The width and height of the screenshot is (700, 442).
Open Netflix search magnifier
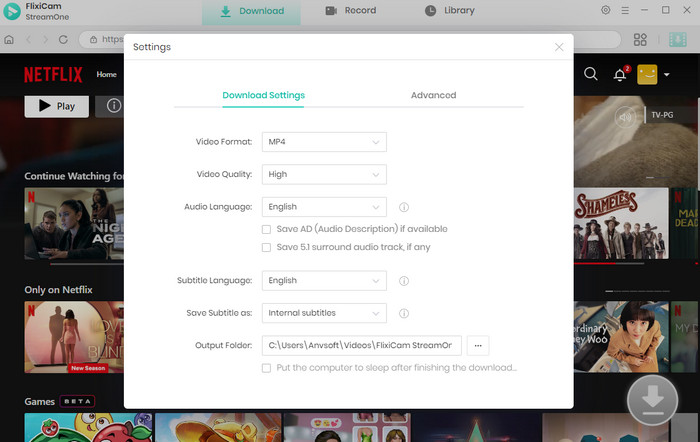click(591, 74)
